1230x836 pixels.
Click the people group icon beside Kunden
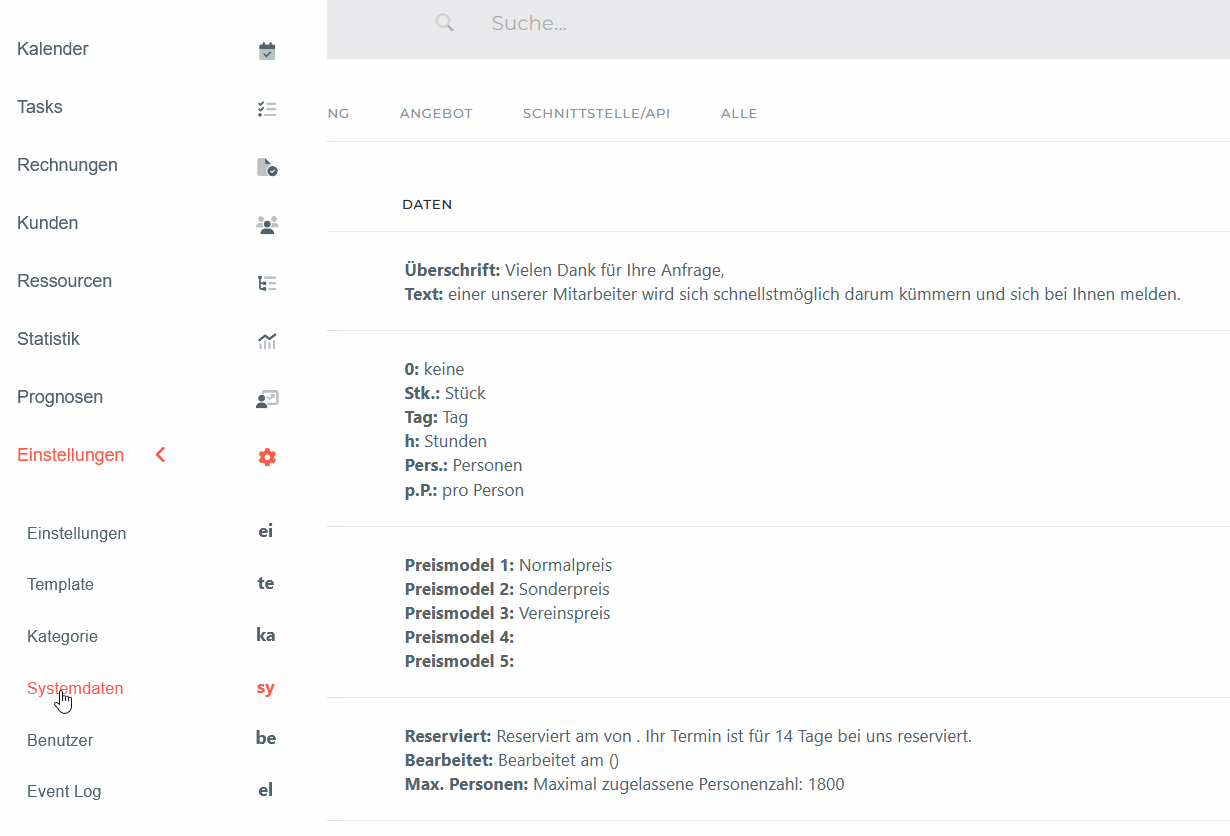[x=267, y=225]
